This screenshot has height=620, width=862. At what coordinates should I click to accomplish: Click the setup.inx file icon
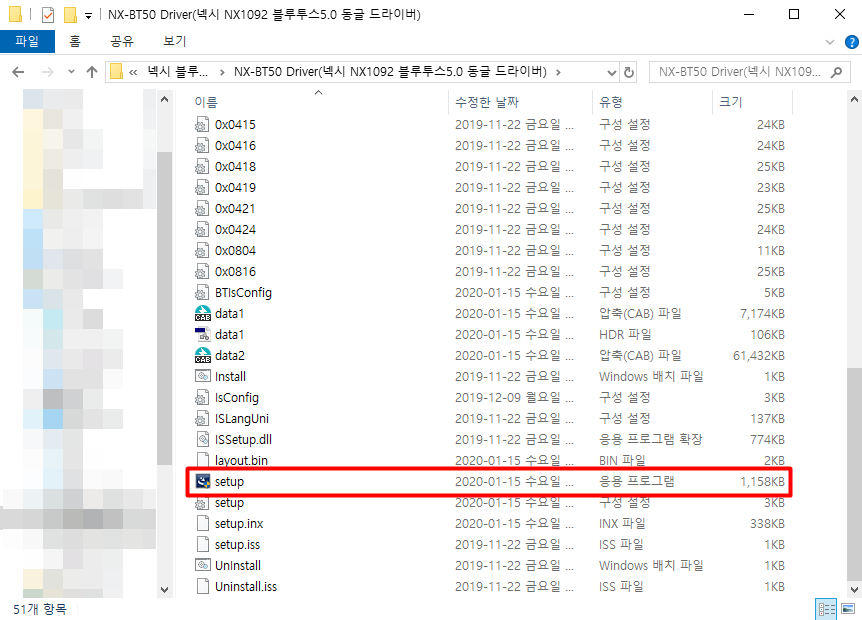pyautogui.click(x=202, y=524)
